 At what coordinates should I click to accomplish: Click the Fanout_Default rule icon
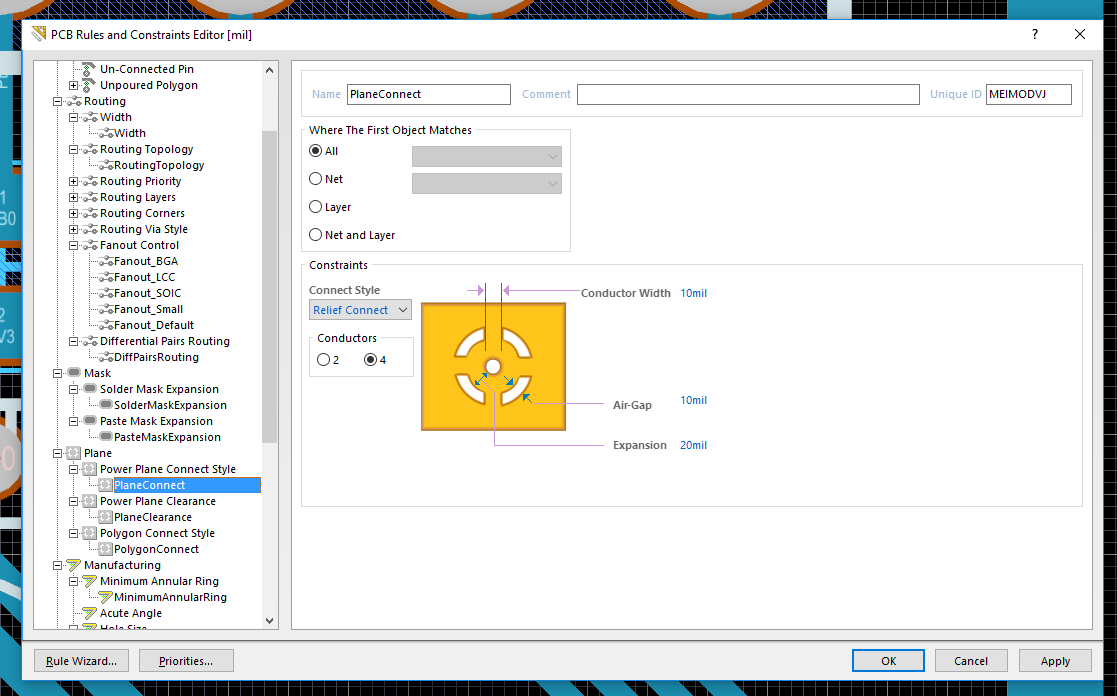106,325
